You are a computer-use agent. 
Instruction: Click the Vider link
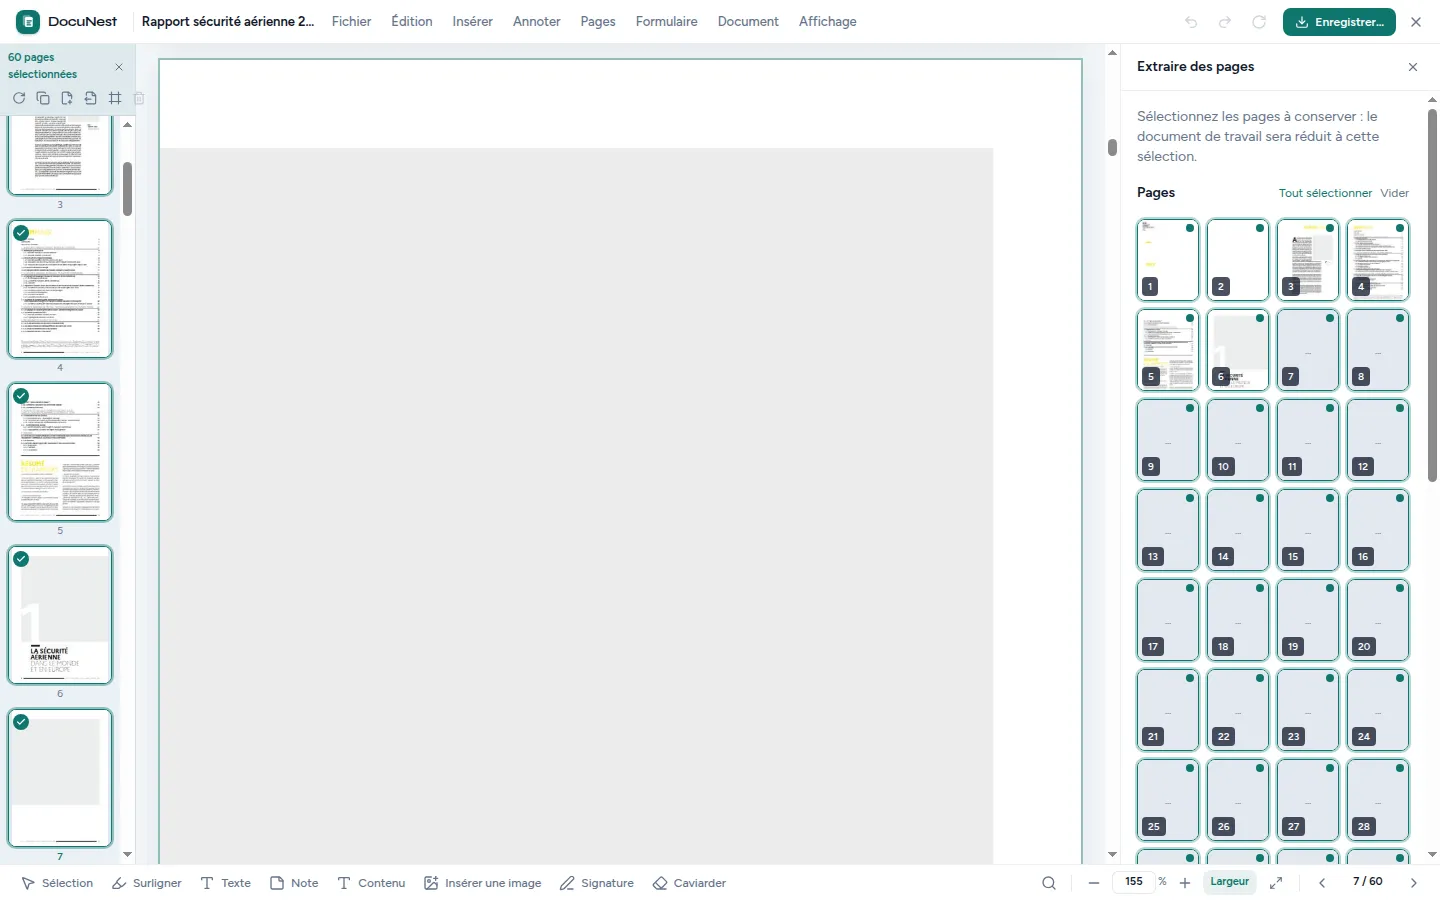coord(1395,193)
